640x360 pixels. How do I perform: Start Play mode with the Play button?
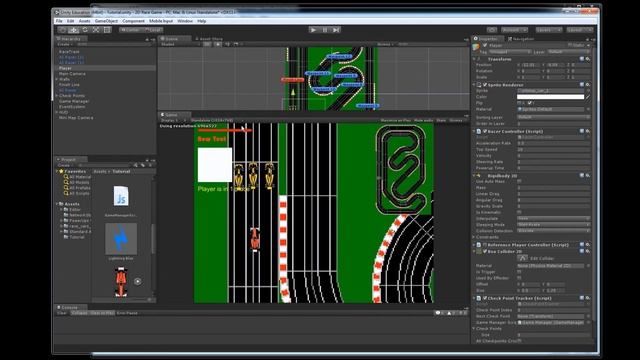click(313, 30)
